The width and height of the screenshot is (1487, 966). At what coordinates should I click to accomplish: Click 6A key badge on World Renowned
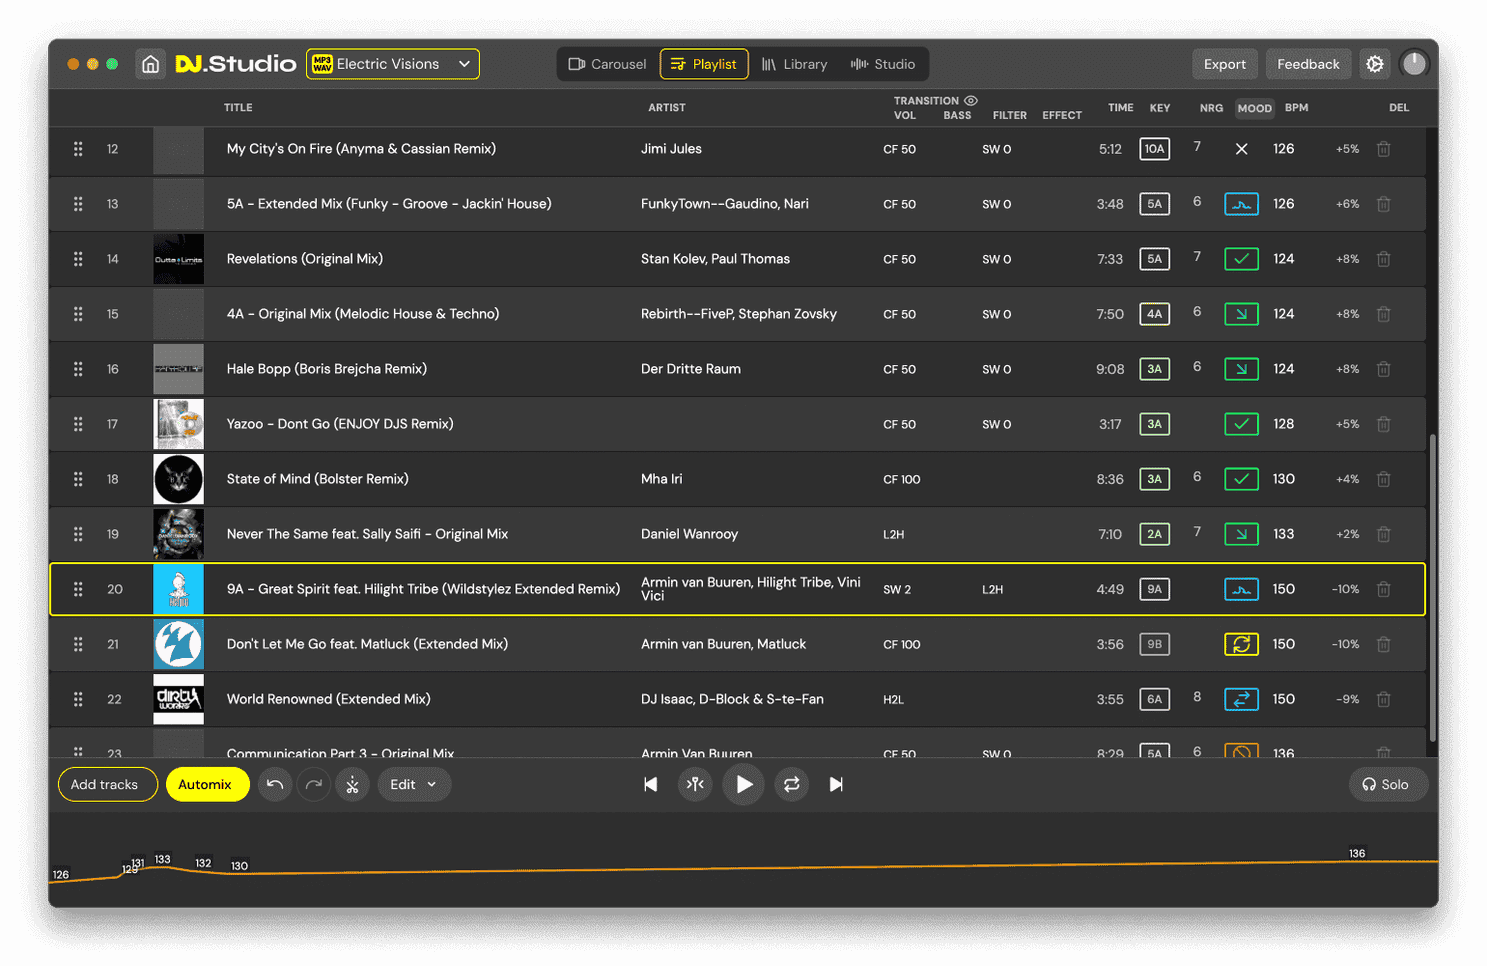1154,699
